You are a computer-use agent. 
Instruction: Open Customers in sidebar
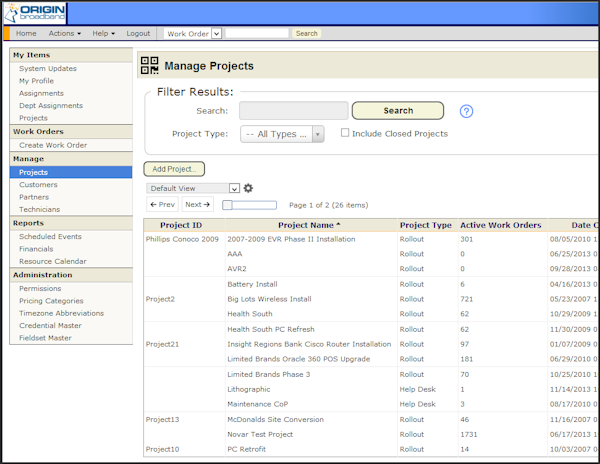click(38, 185)
